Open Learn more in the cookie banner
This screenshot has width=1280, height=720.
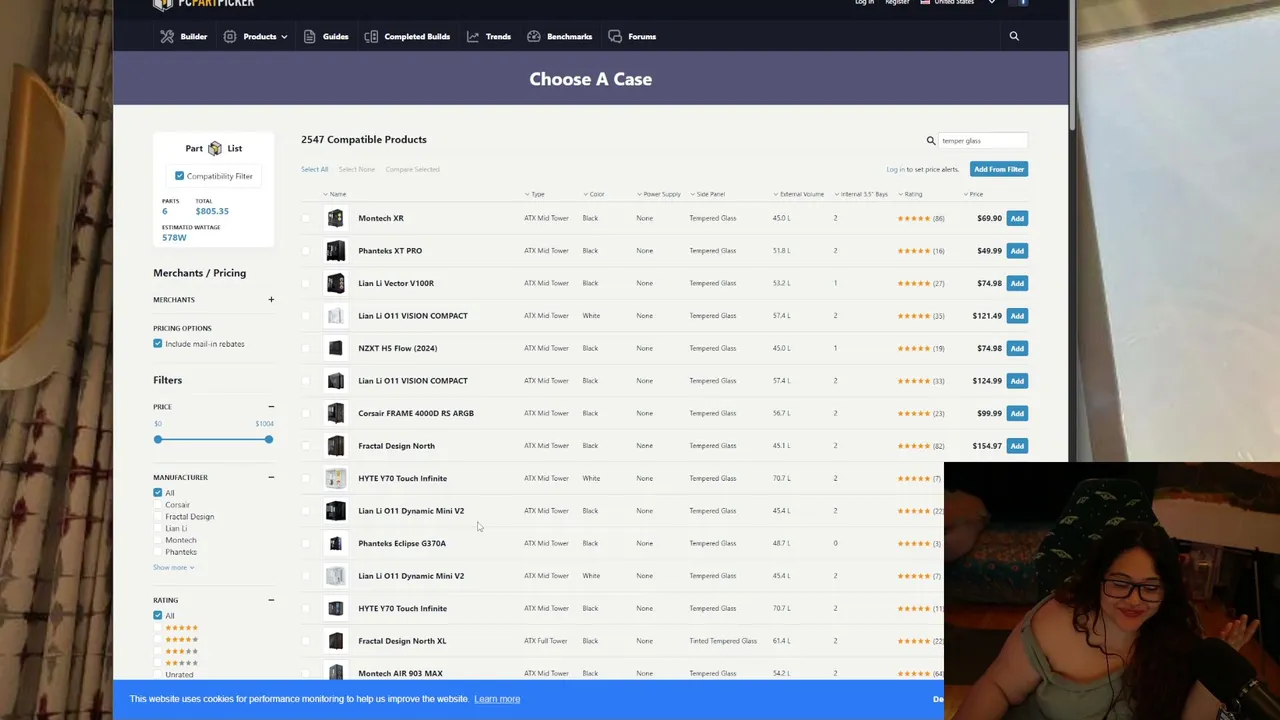497,699
